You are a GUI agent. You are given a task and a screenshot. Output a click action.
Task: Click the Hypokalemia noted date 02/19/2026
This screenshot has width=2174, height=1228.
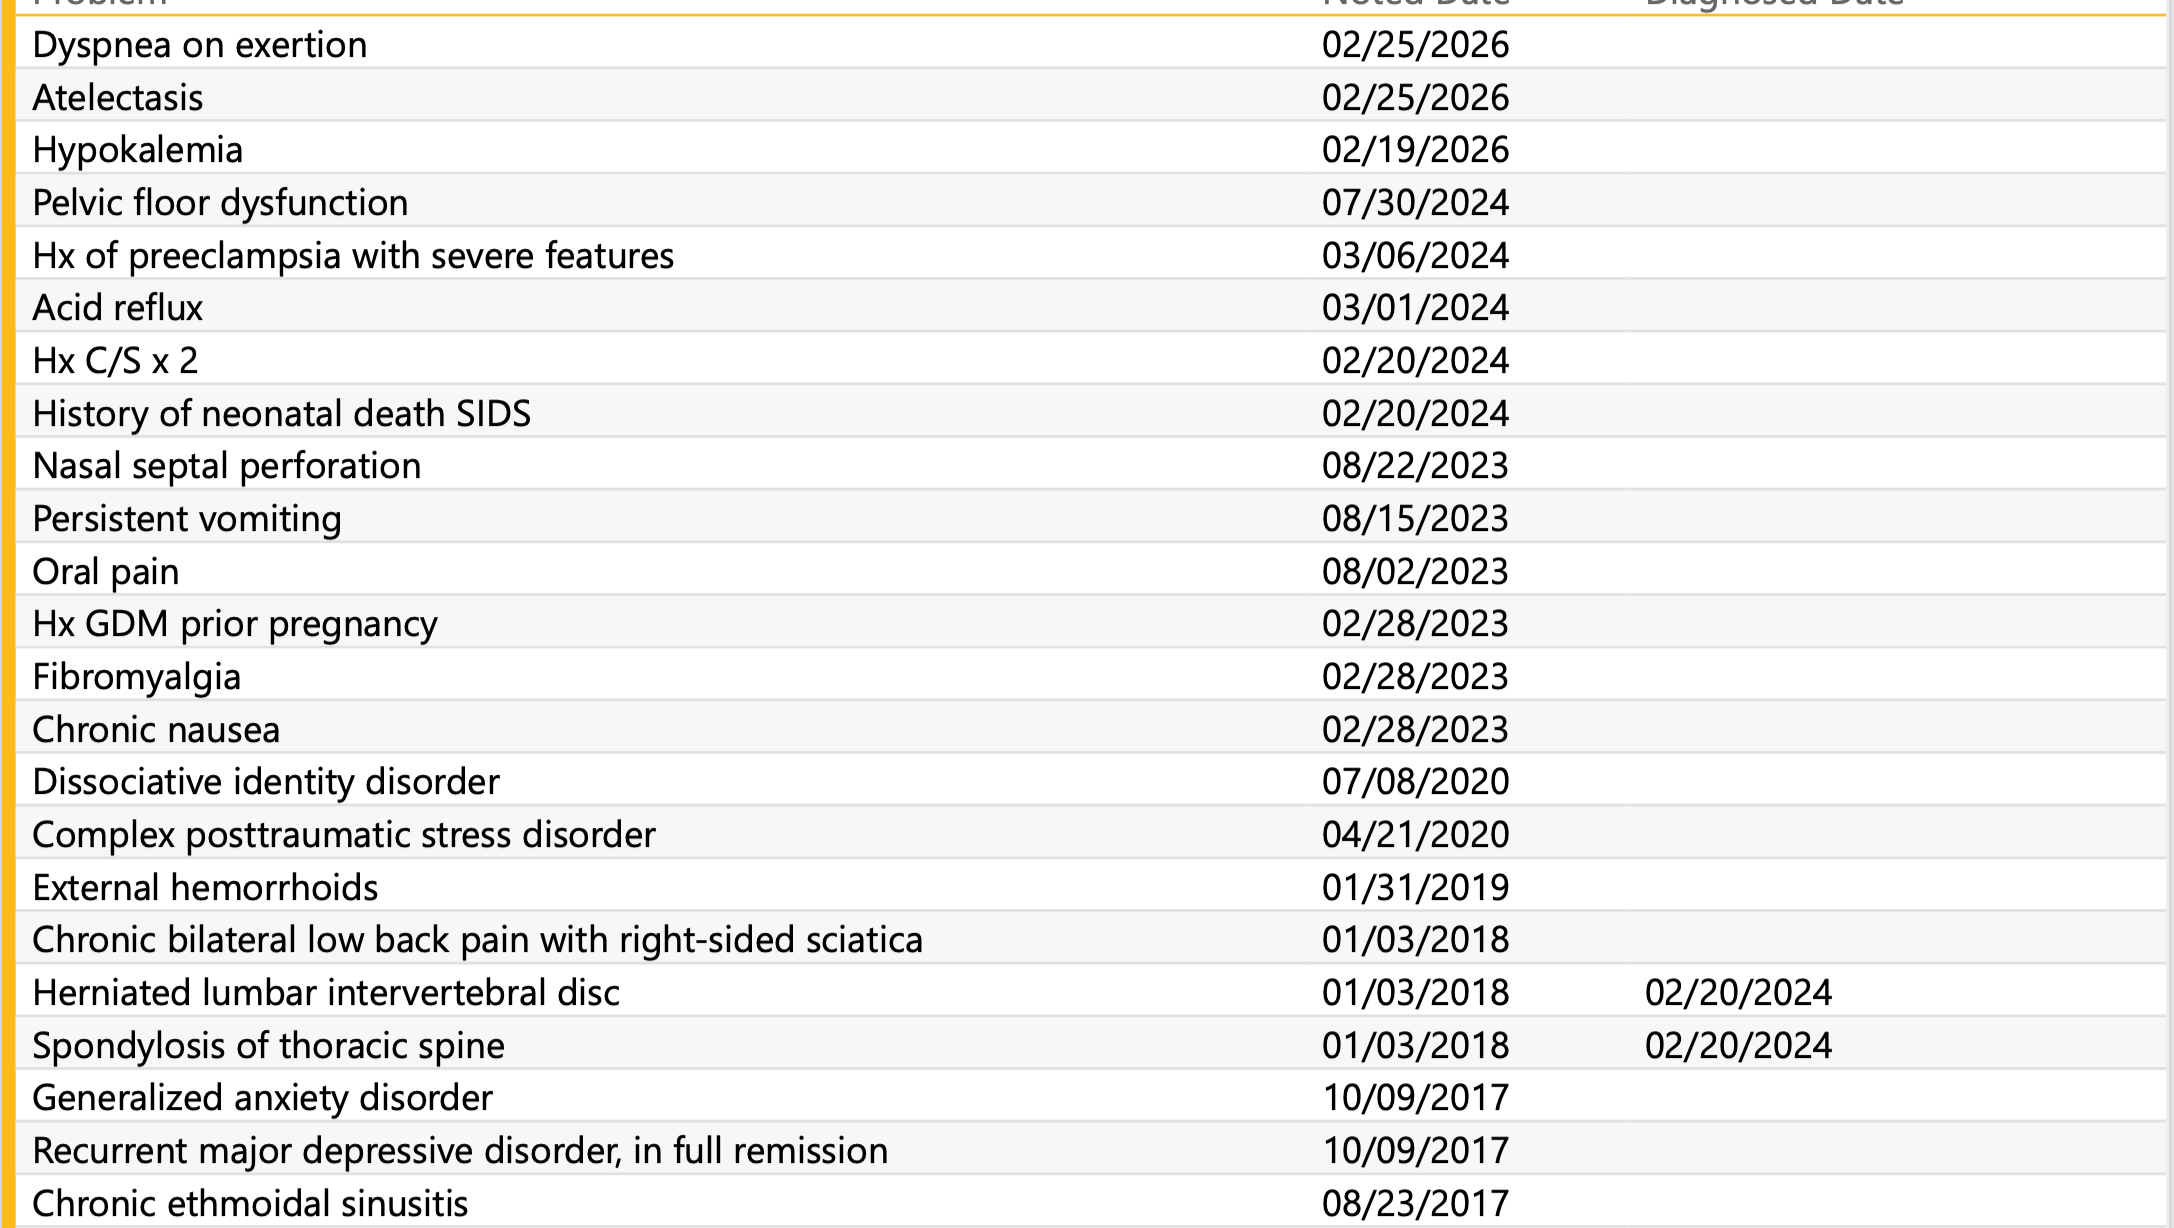[1415, 150]
